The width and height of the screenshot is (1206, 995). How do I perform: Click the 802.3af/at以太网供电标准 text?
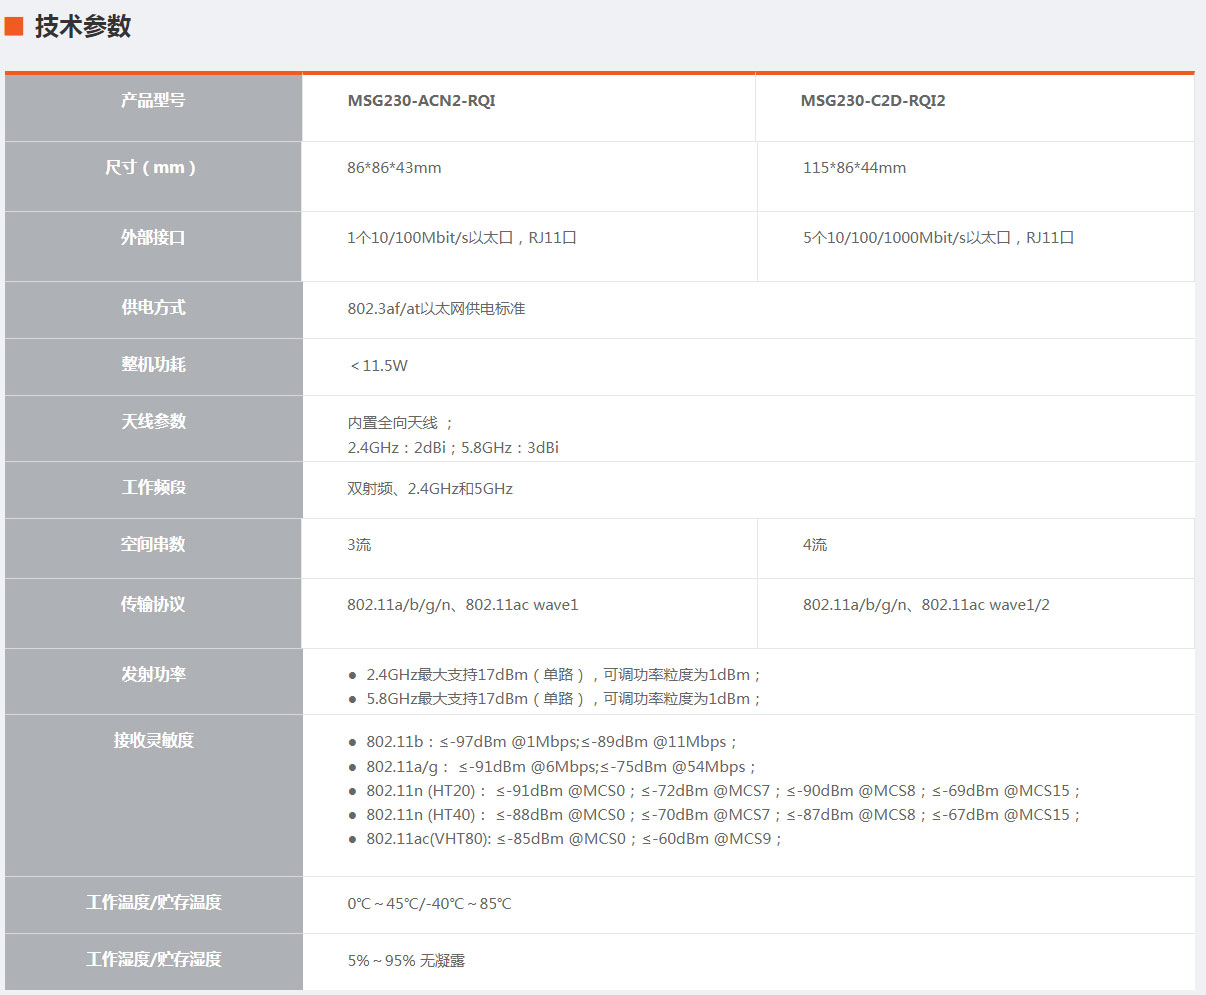coord(436,309)
